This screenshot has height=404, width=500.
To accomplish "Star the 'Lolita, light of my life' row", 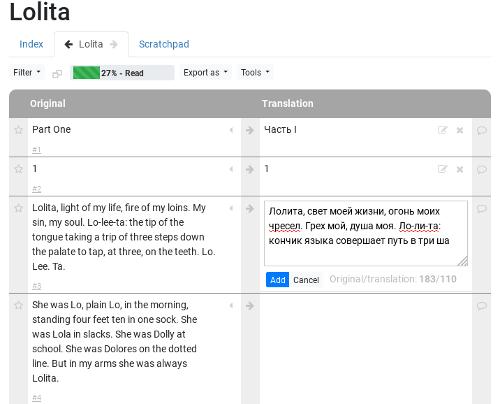I will click(x=19, y=209).
